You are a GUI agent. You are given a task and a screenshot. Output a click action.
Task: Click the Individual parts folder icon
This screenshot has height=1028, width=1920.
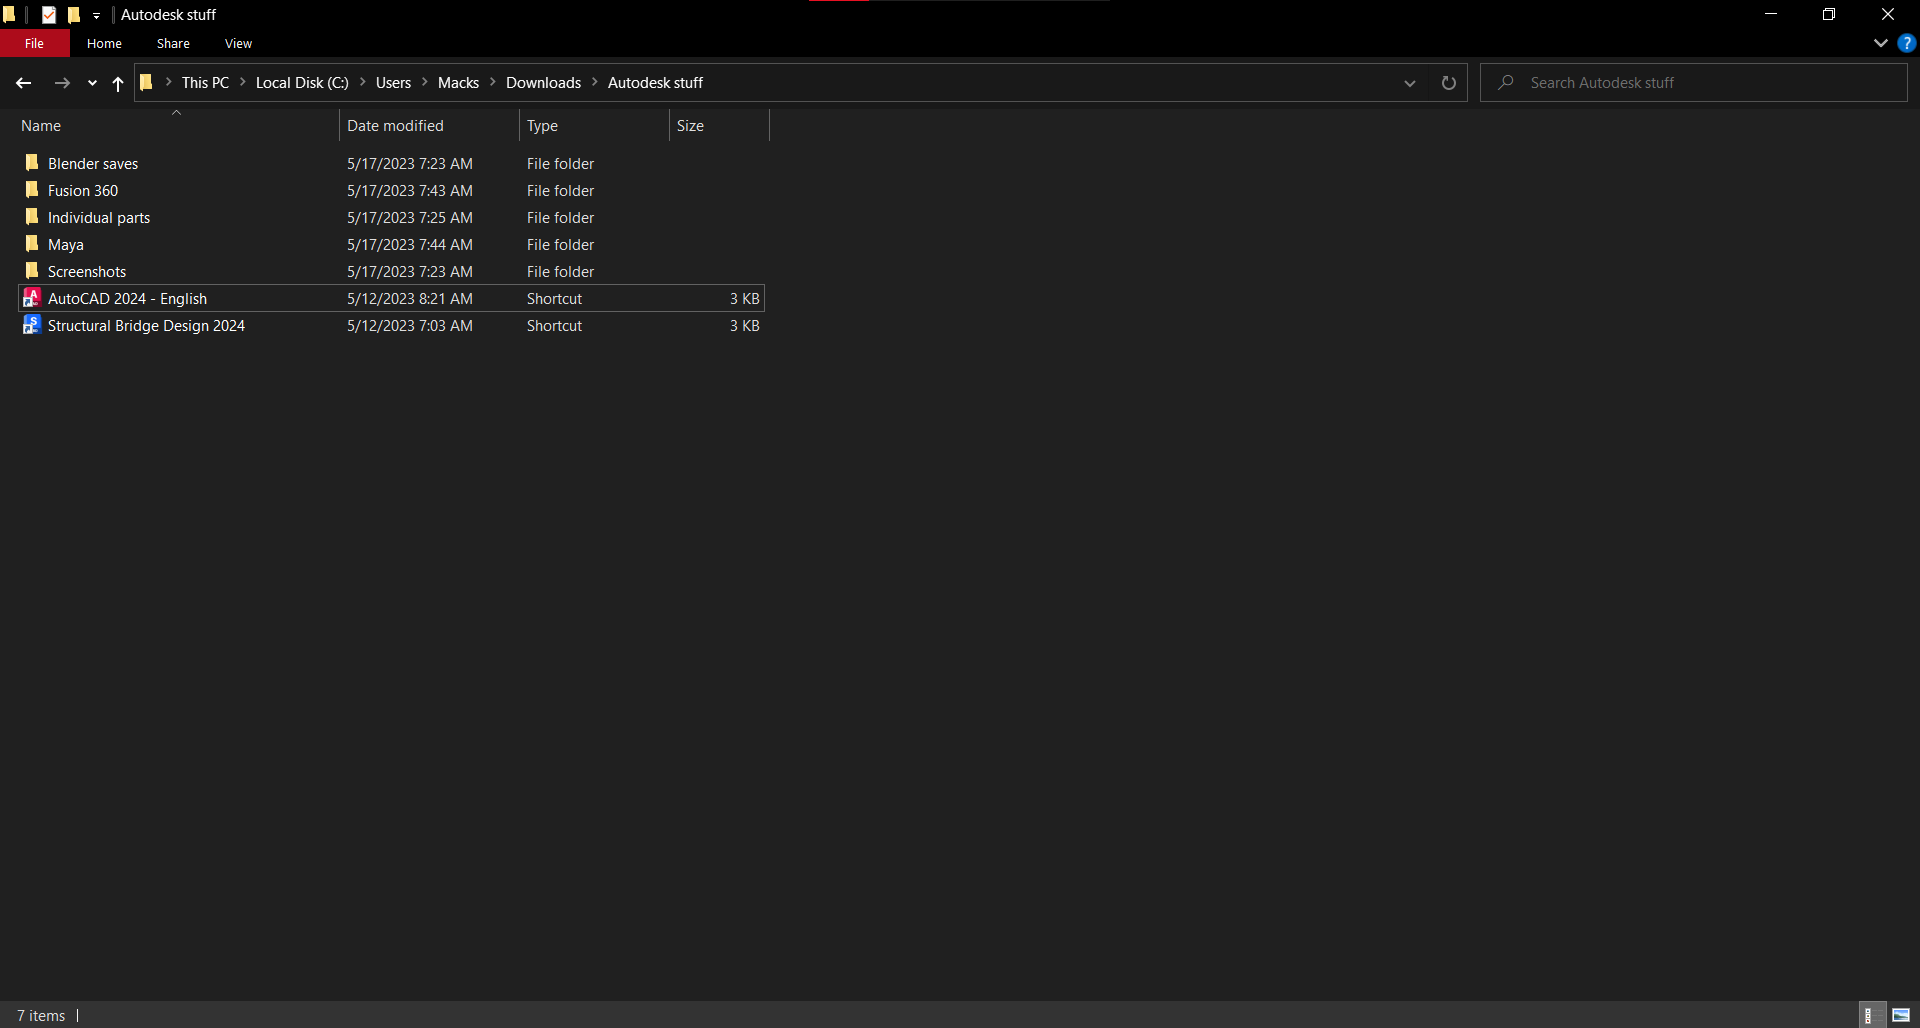coord(32,217)
